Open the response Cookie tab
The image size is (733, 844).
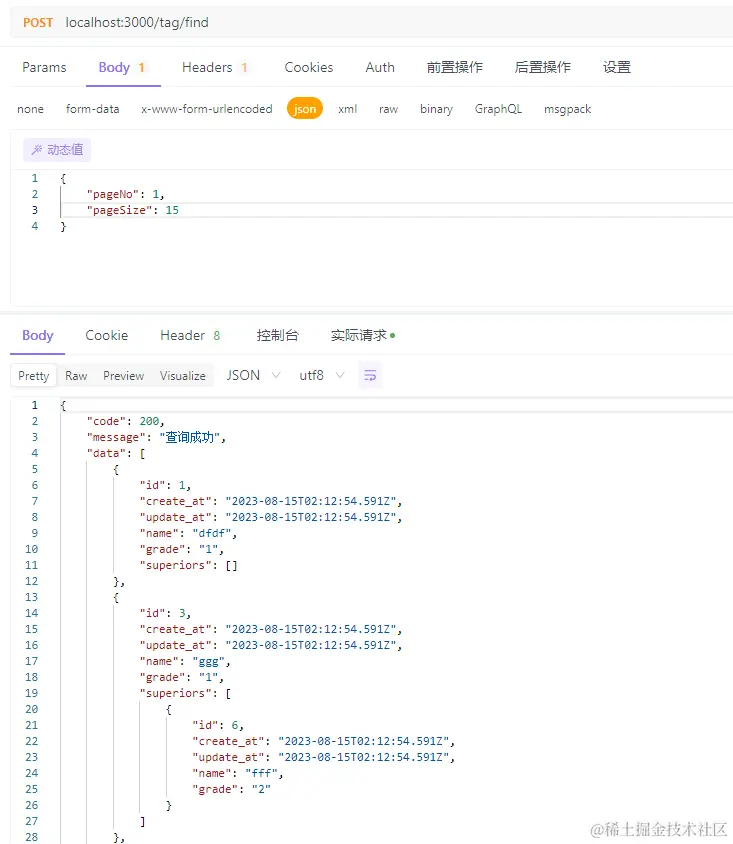[107, 335]
